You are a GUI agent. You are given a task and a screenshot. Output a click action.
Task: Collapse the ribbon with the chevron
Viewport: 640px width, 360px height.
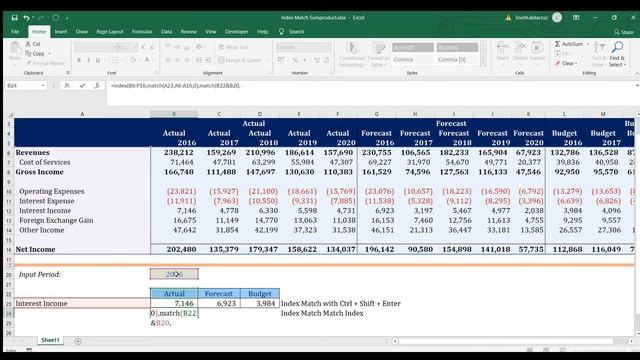(637, 73)
